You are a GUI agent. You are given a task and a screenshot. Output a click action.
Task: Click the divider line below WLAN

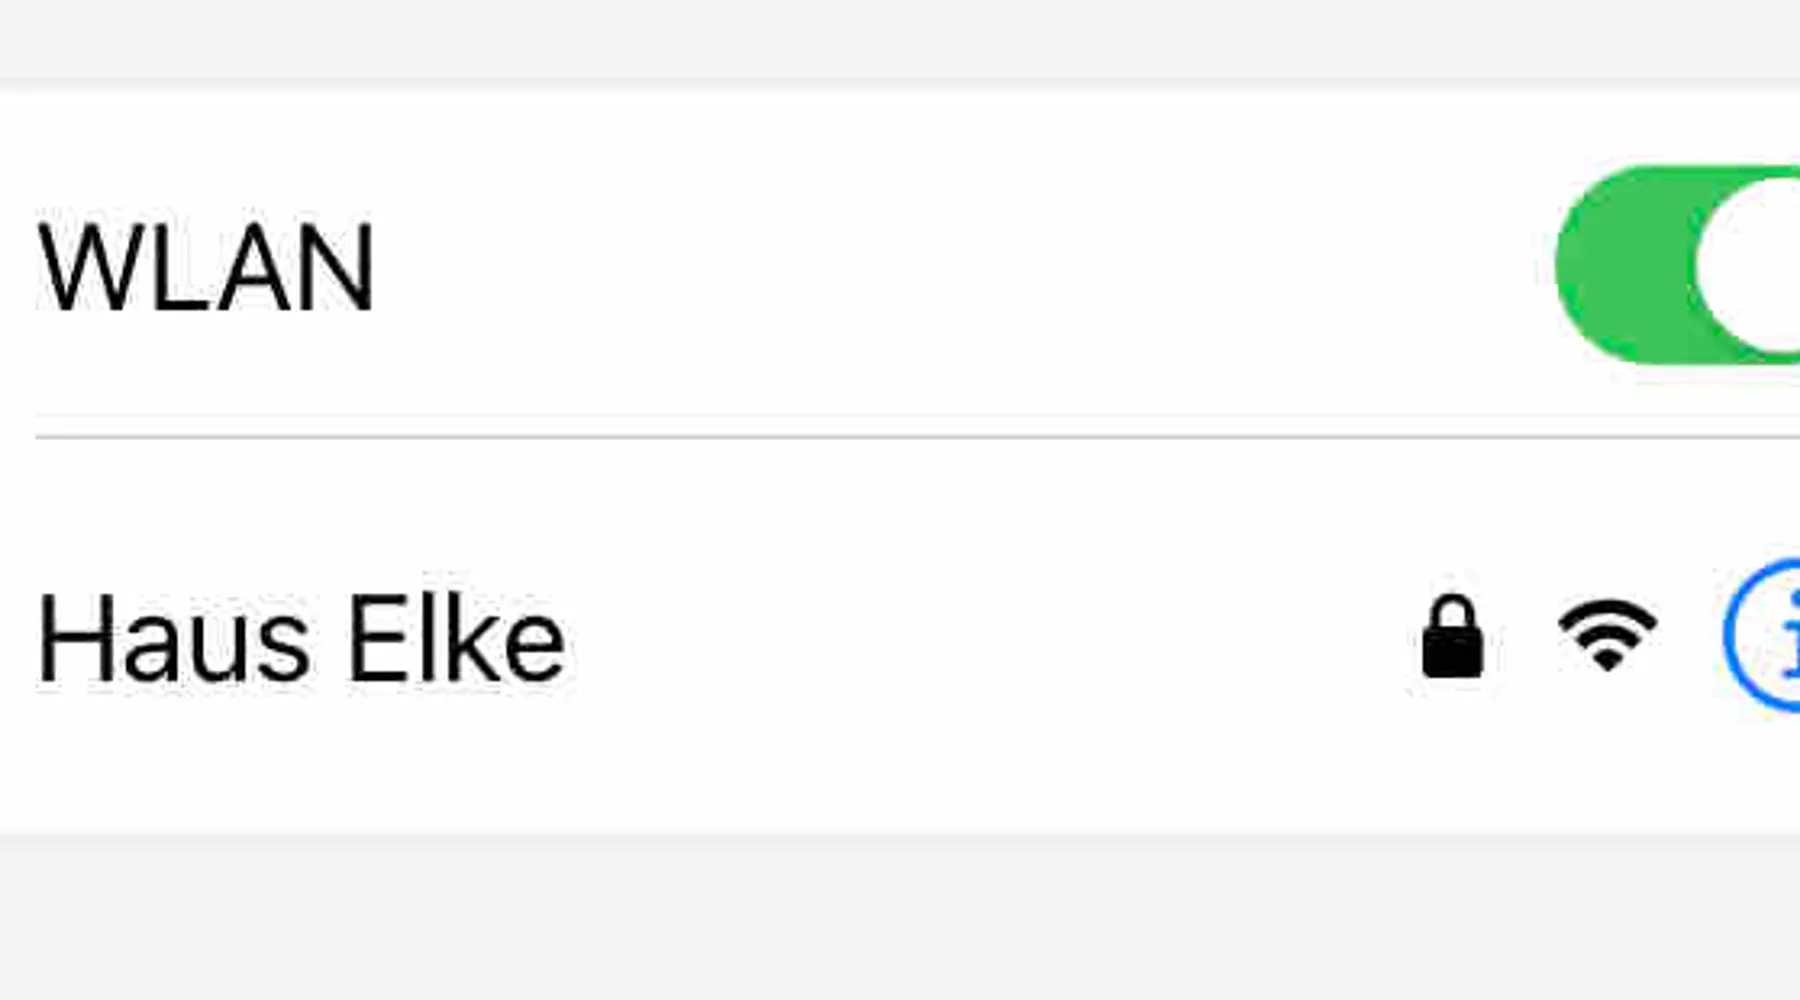(x=900, y=437)
